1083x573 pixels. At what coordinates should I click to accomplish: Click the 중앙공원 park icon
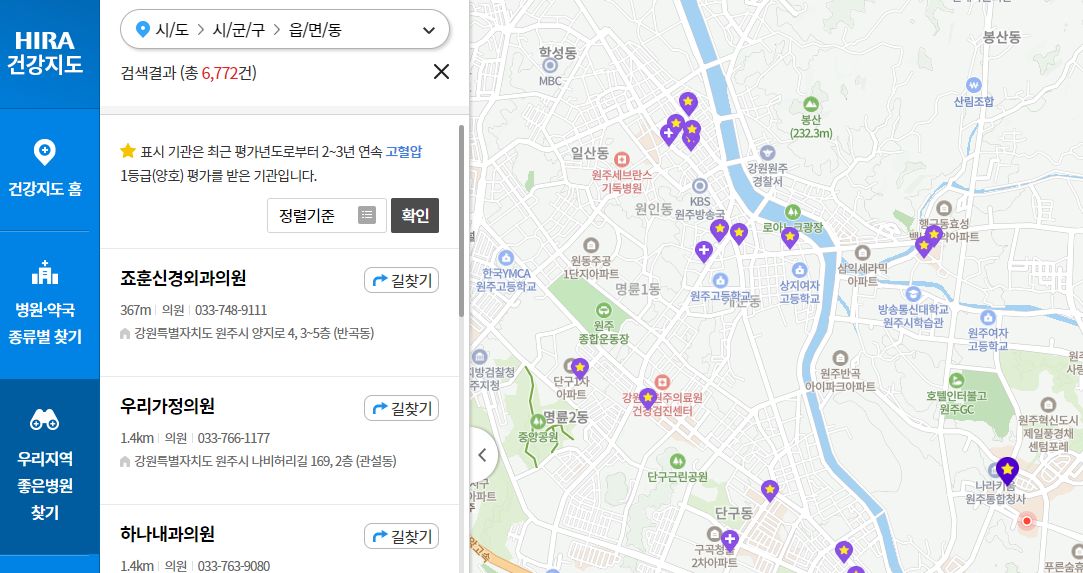pos(538,420)
